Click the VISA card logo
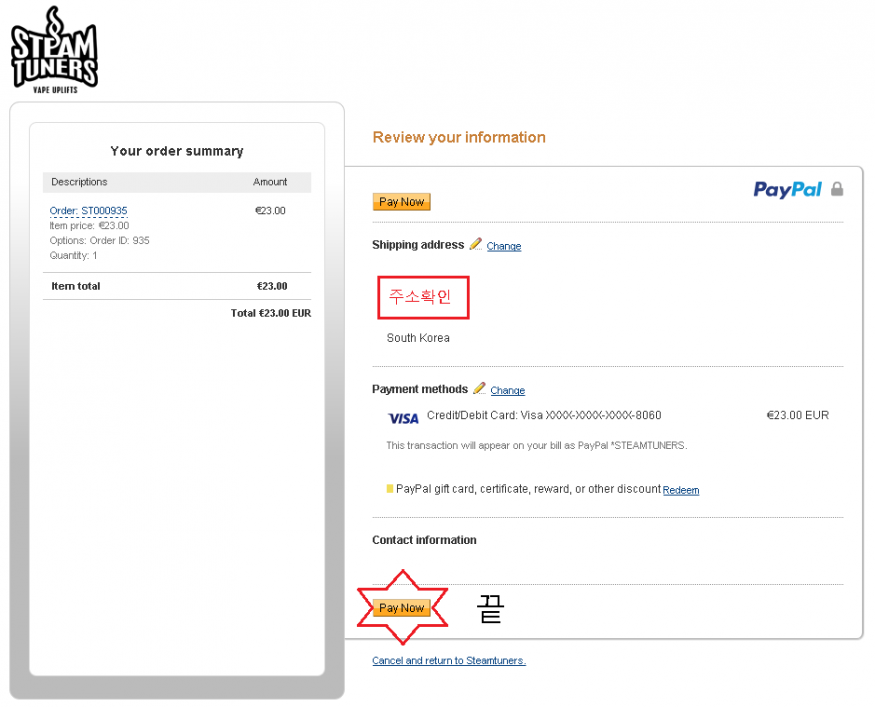The height and width of the screenshot is (707, 875). [403, 419]
